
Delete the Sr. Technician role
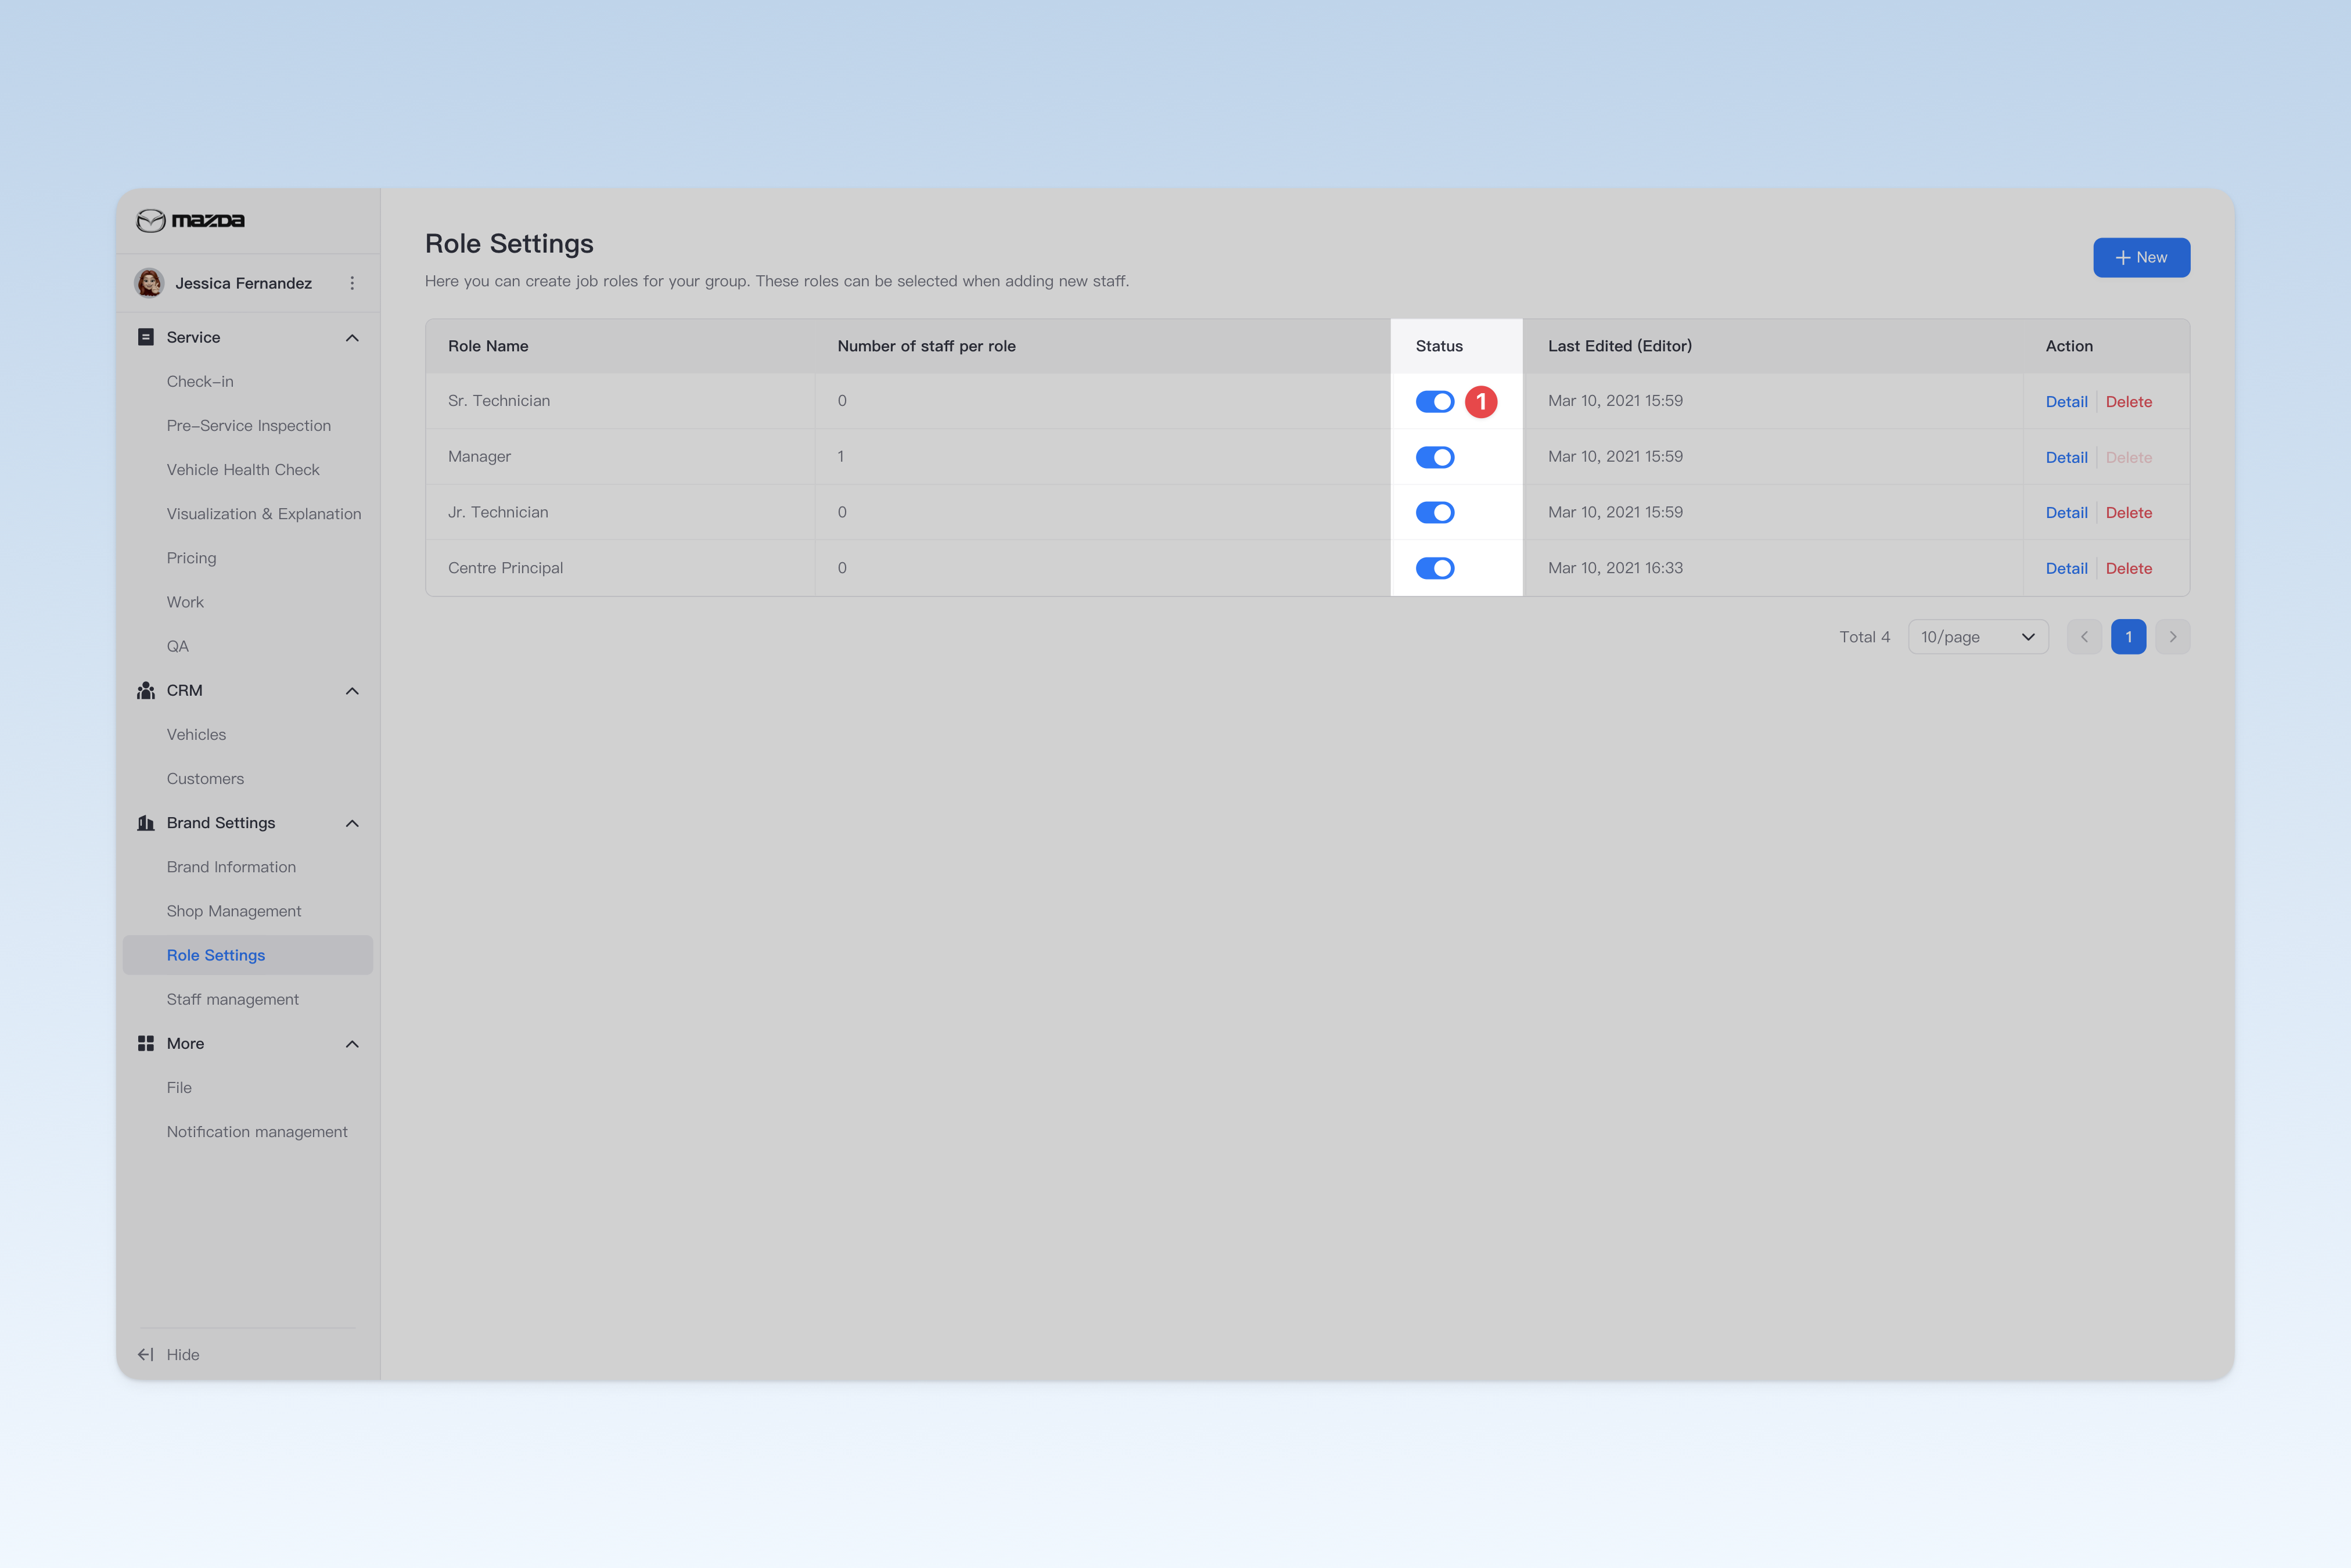coord(2128,401)
